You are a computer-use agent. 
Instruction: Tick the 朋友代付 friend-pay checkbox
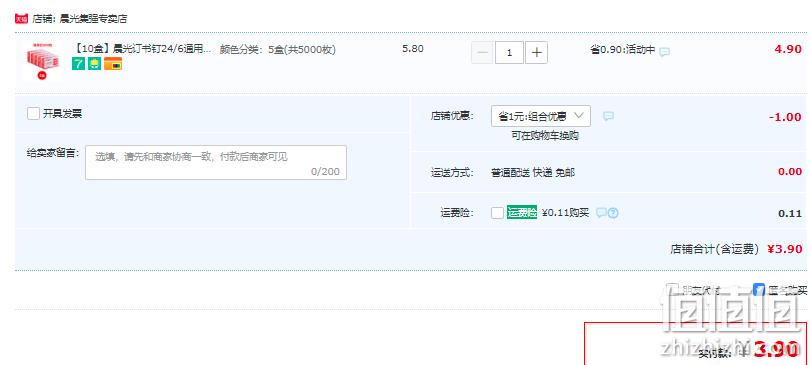[672, 290]
